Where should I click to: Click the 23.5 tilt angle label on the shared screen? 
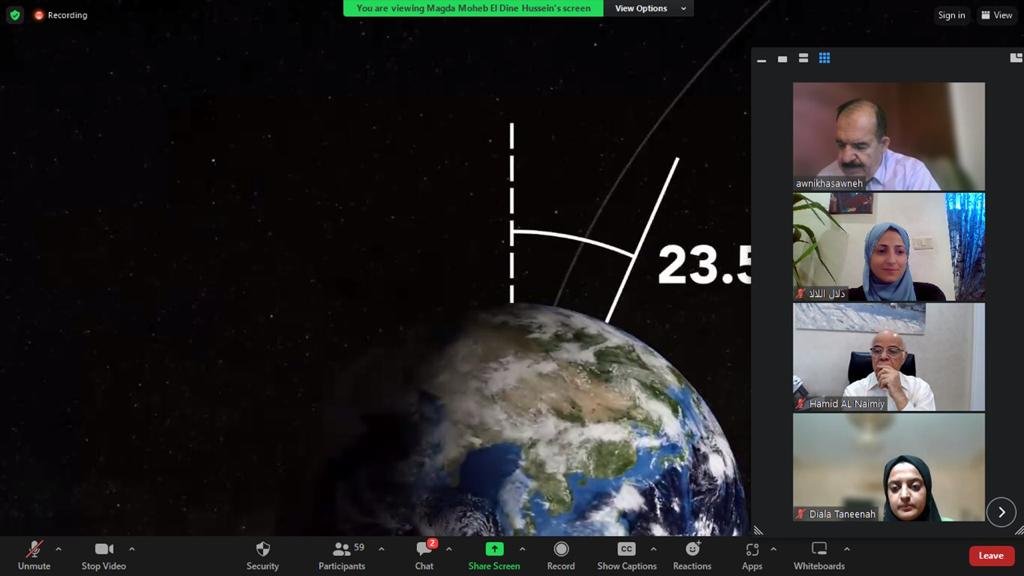coord(704,264)
